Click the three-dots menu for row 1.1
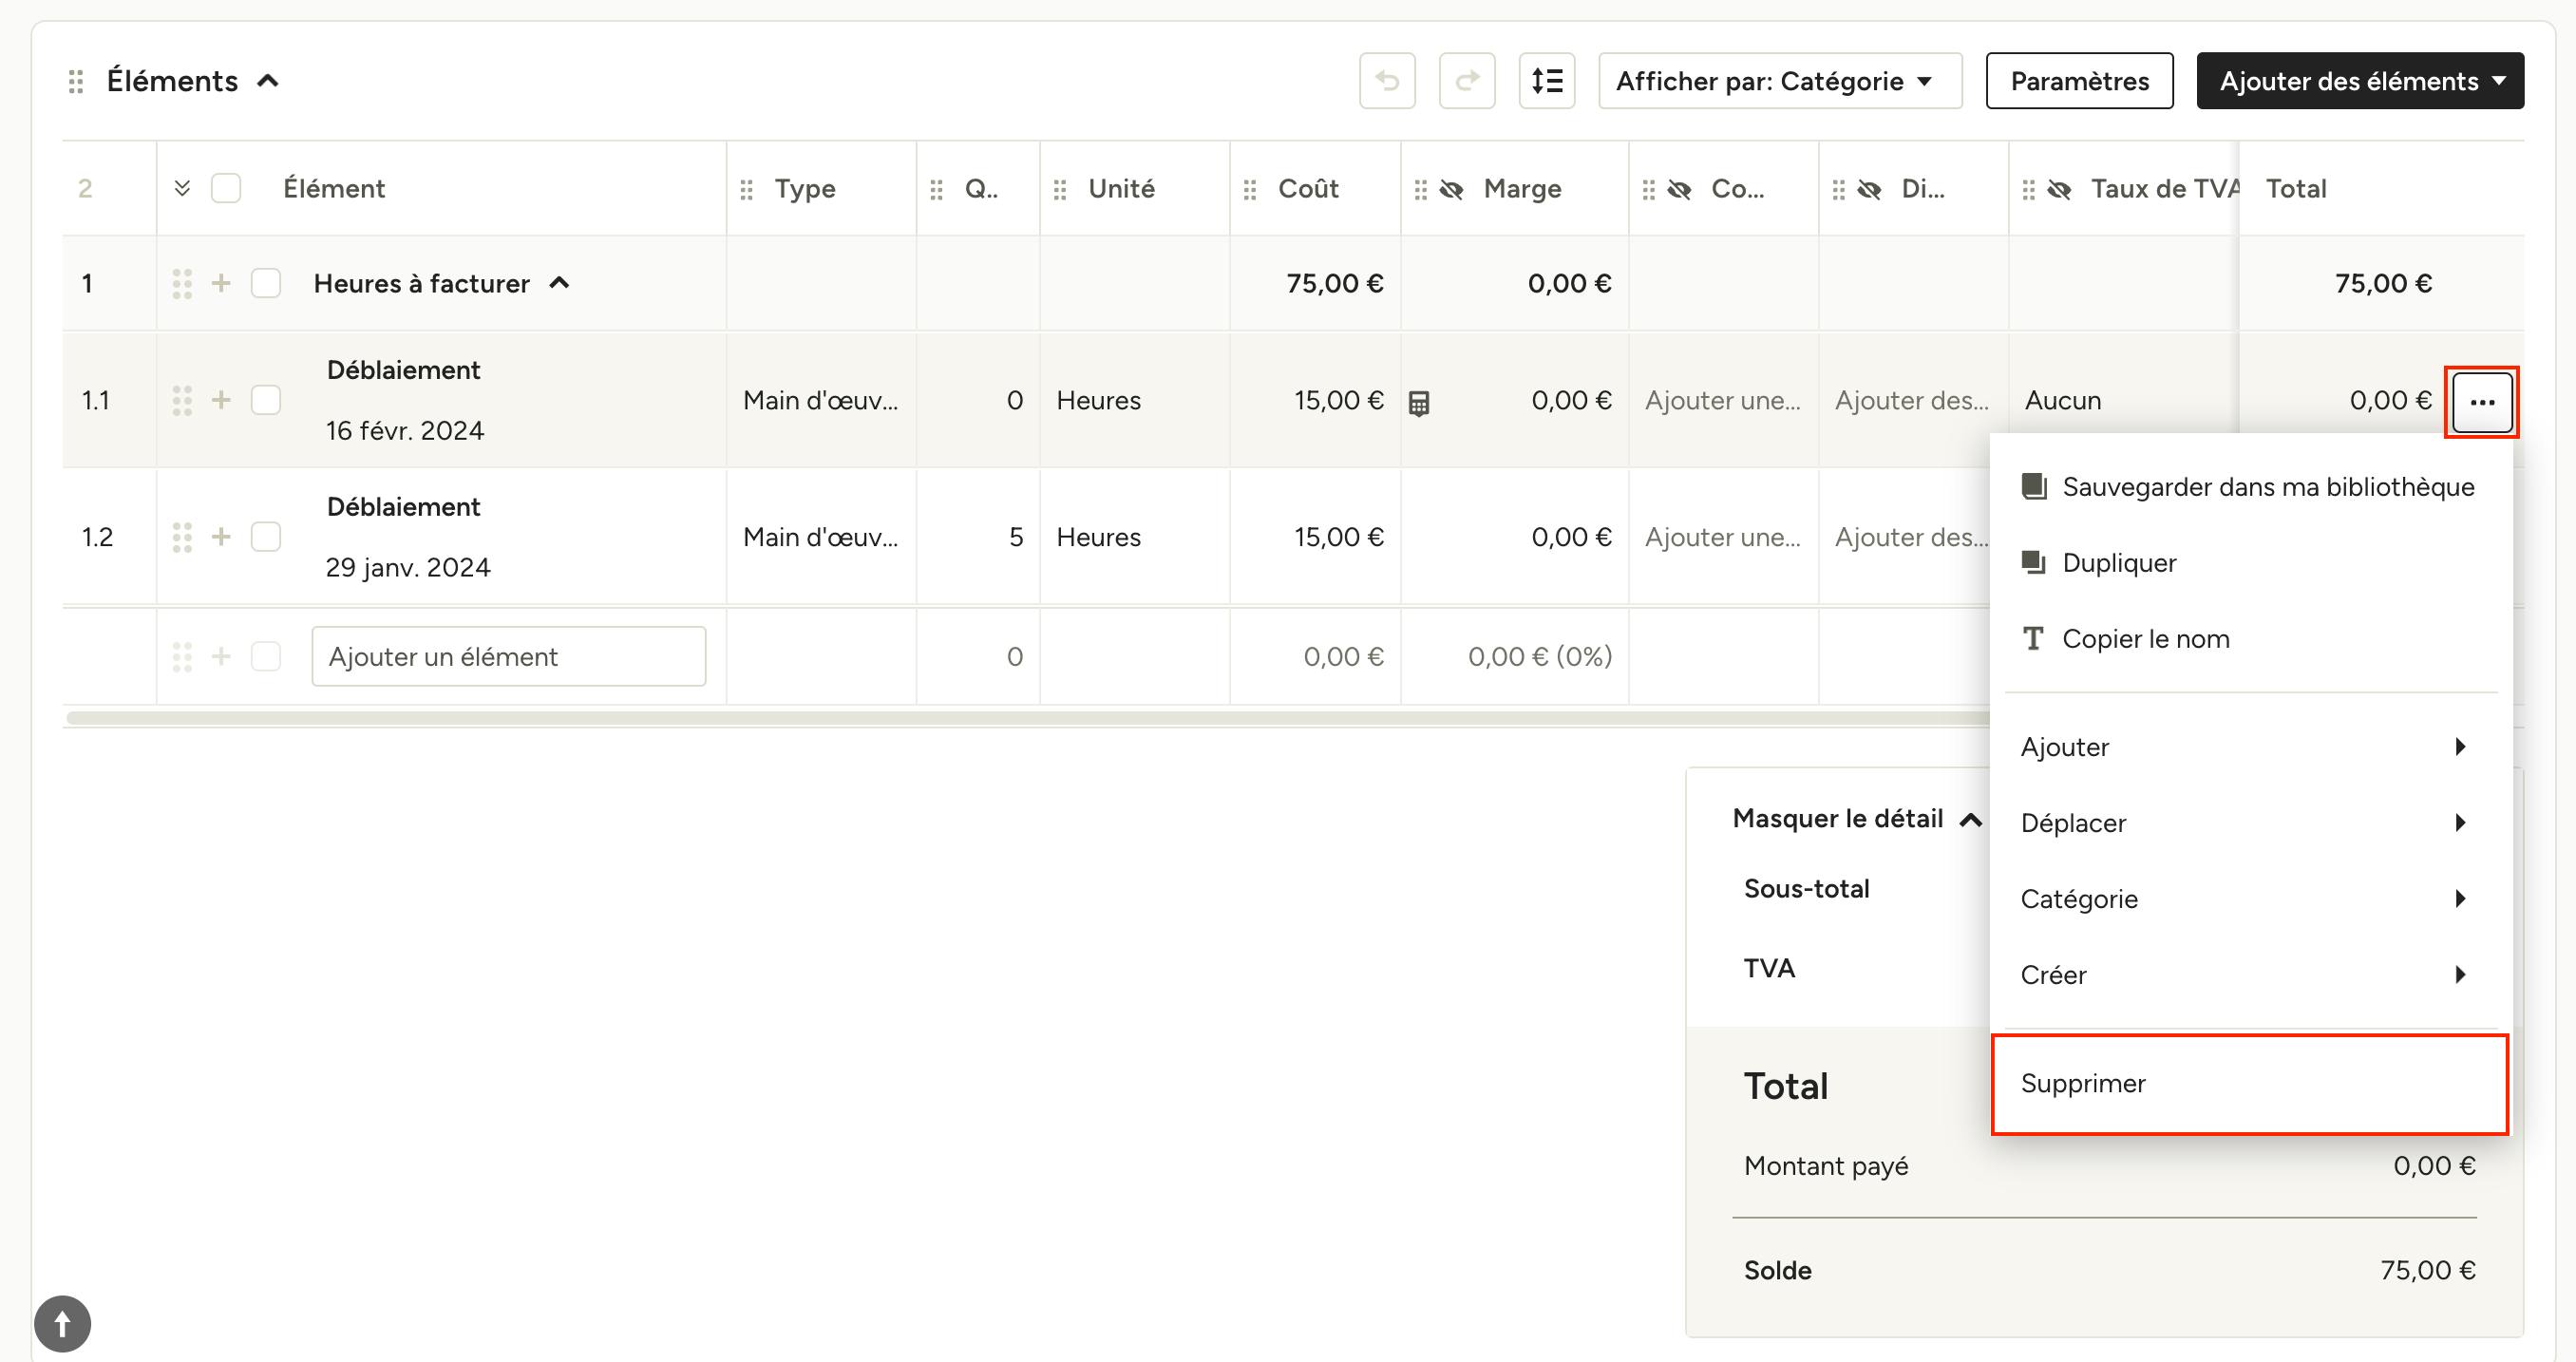The image size is (2576, 1362). pos(2482,402)
